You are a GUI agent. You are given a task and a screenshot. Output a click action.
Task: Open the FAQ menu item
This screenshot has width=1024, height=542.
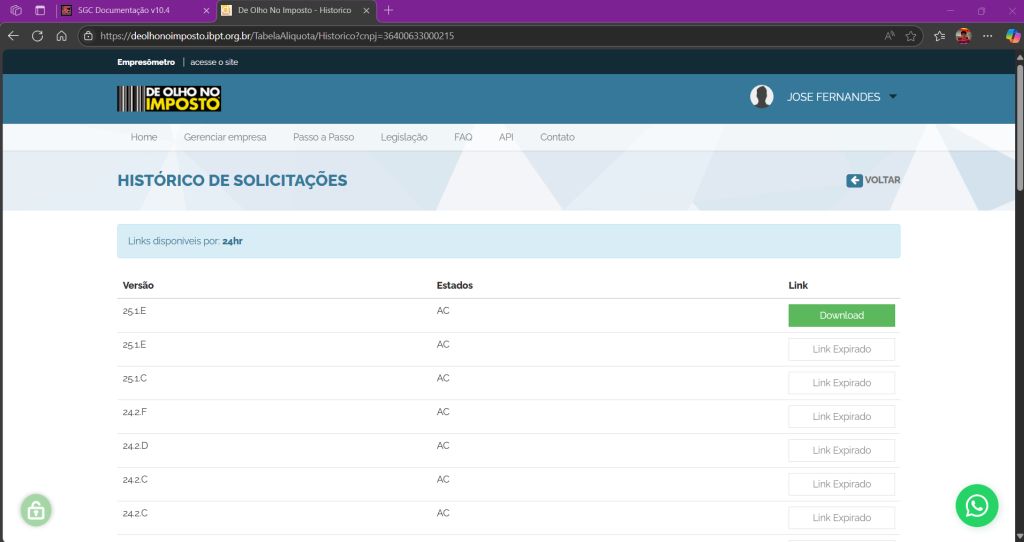point(463,137)
